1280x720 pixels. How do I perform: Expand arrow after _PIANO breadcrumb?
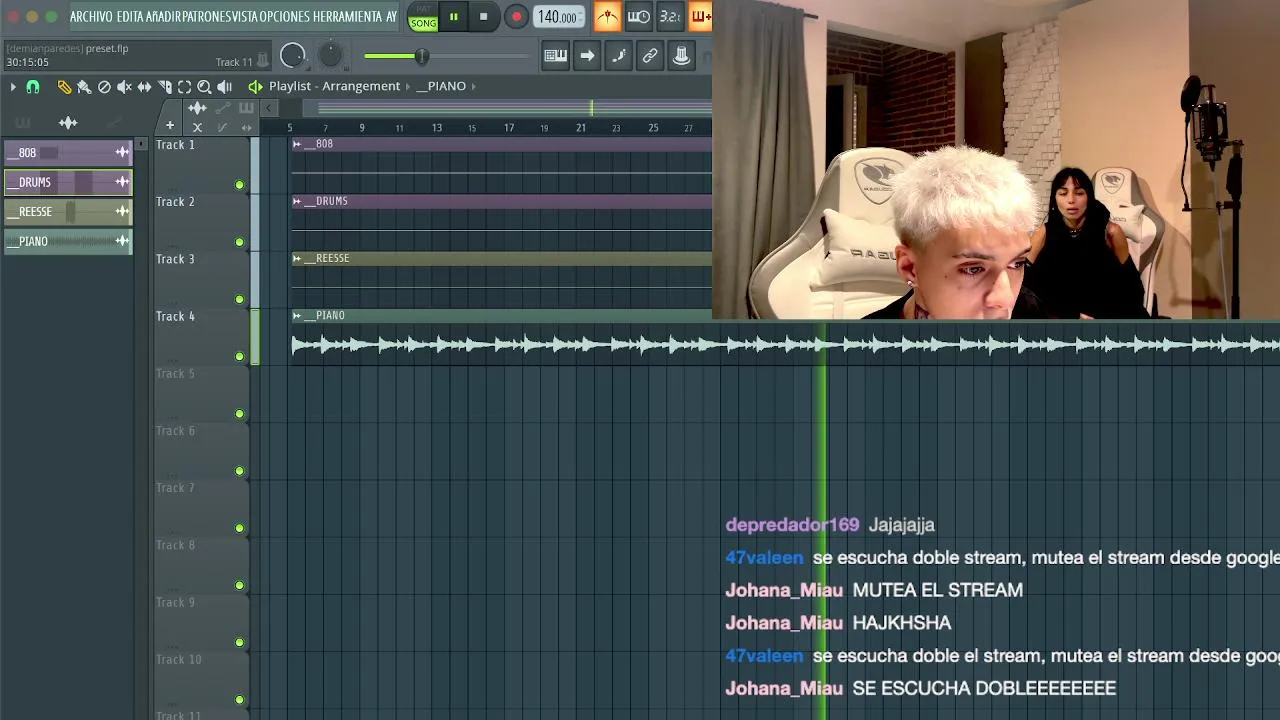point(473,86)
